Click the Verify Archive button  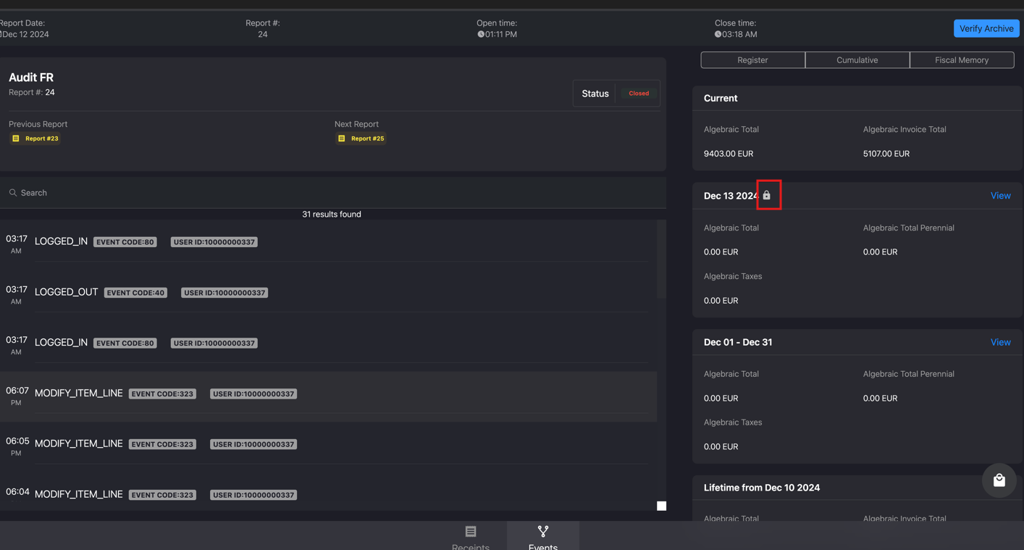(986, 28)
